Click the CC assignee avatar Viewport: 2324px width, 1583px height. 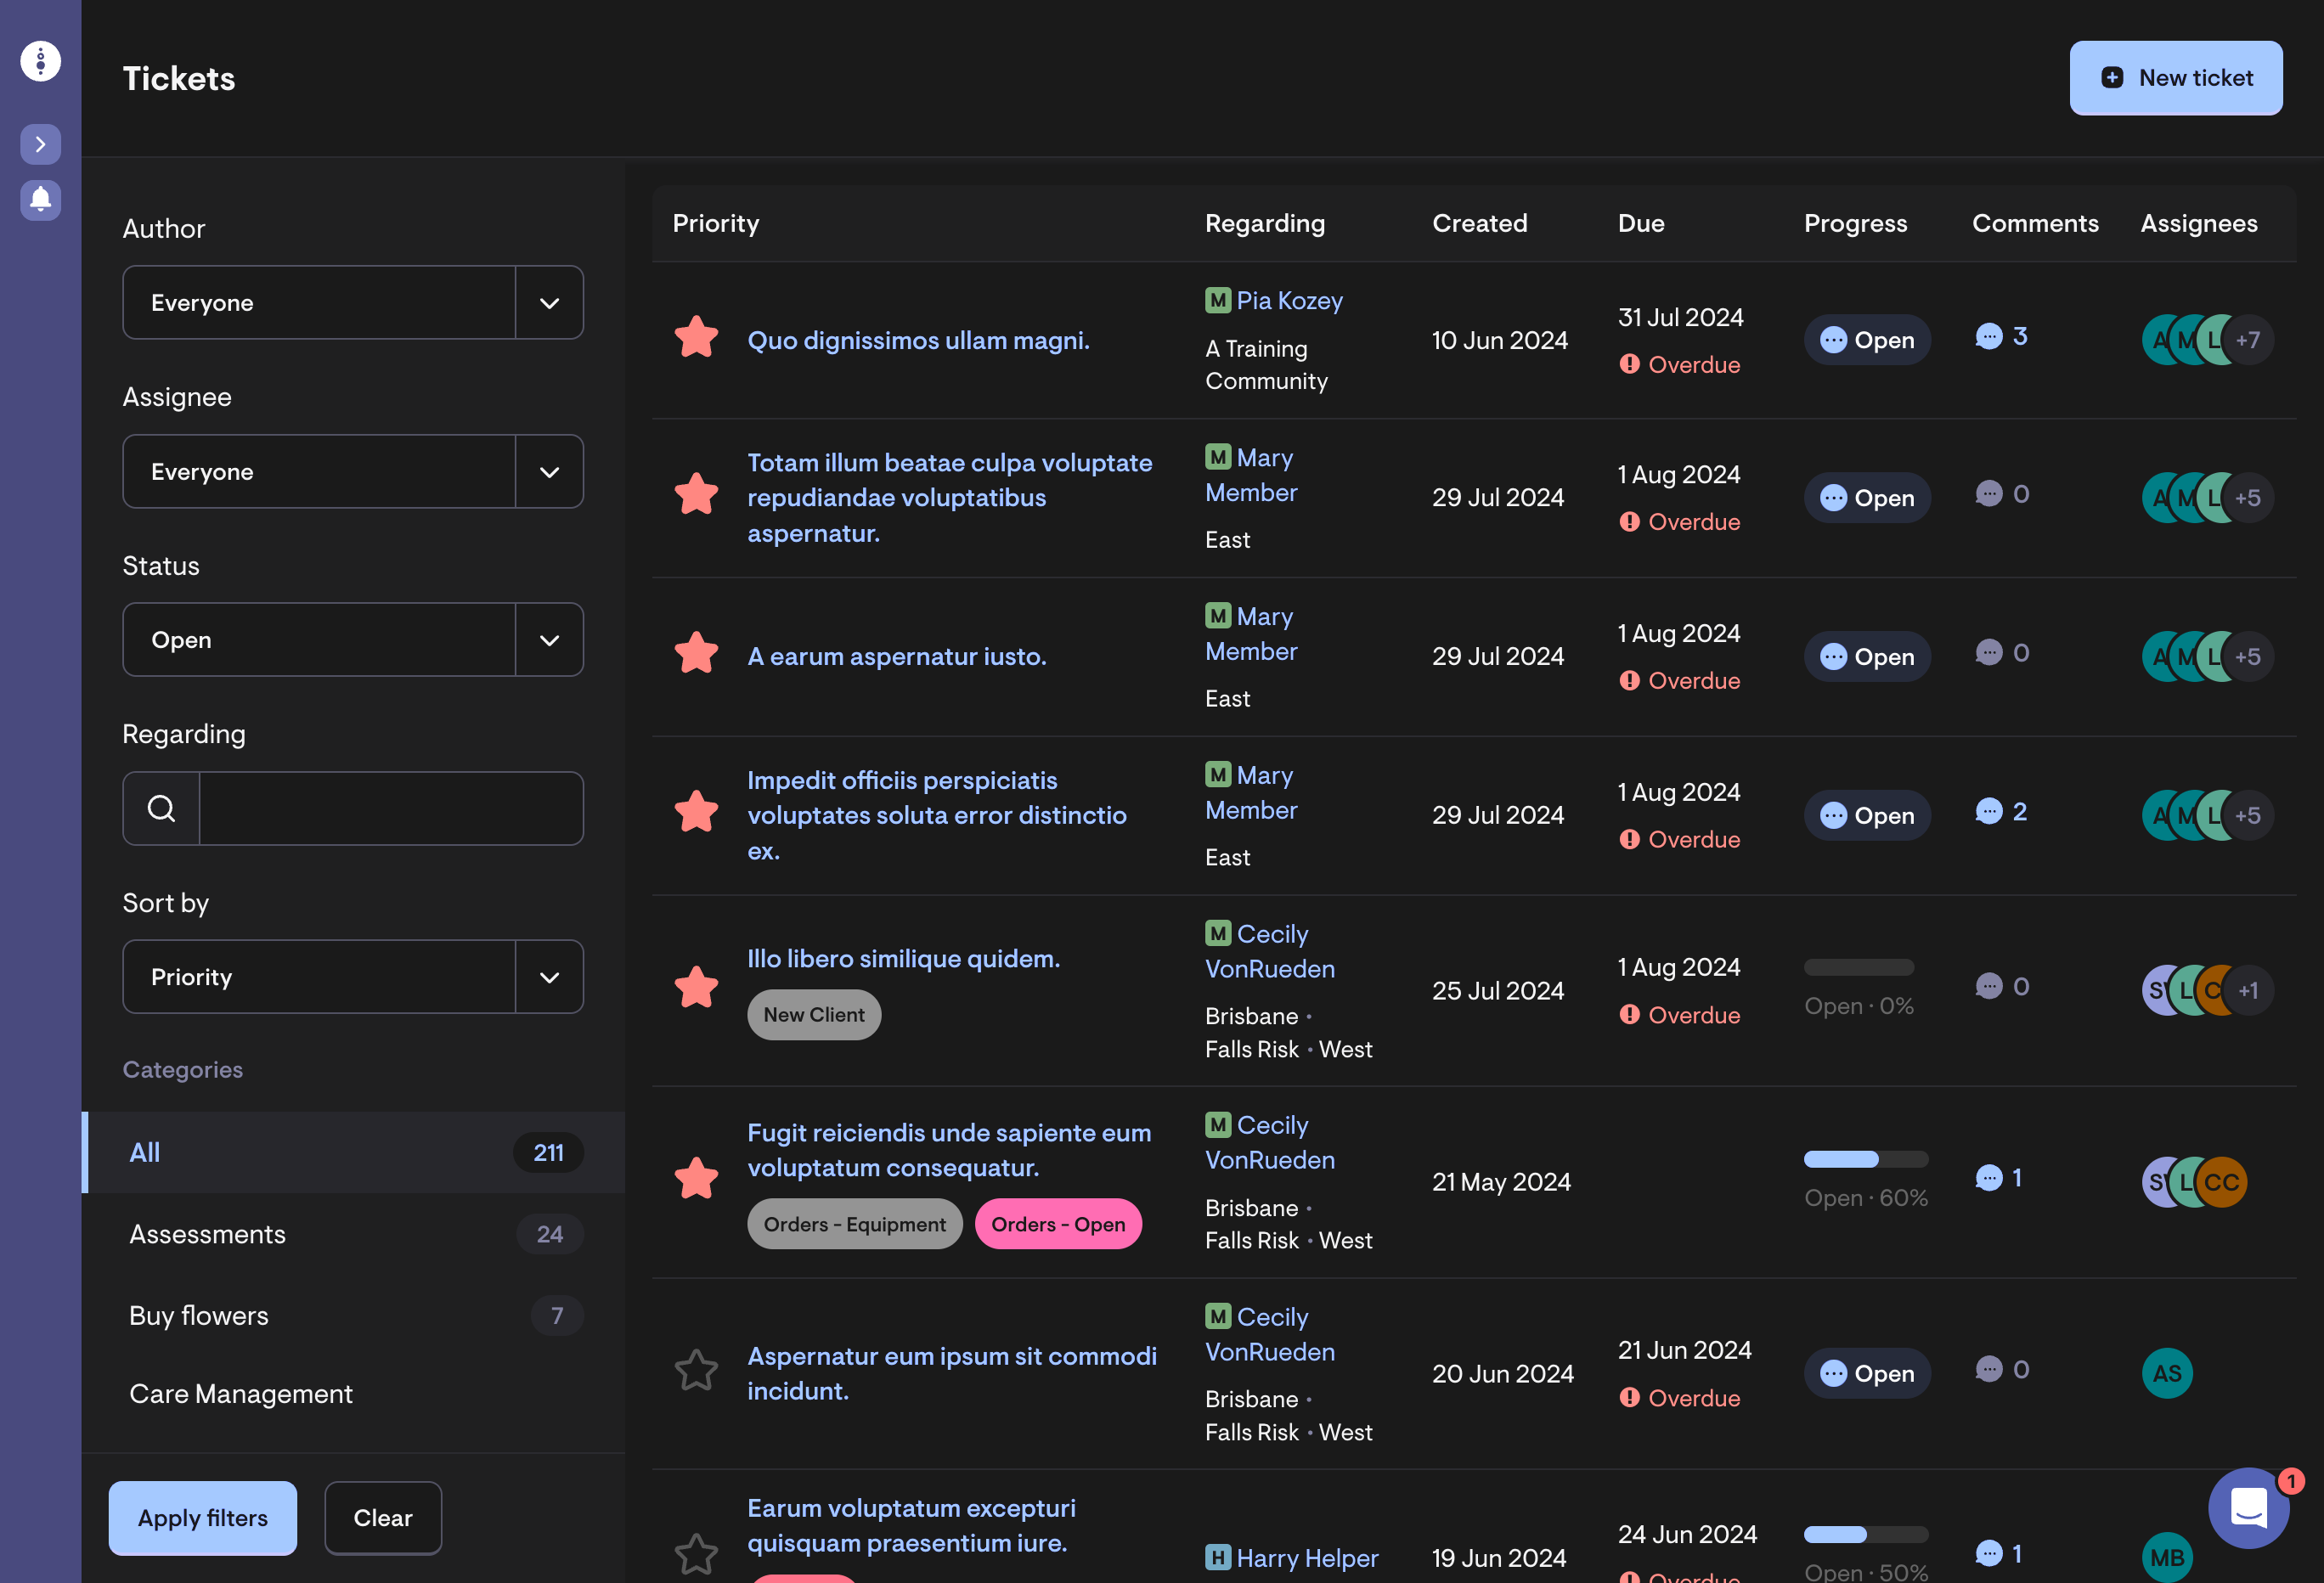2221,1182
